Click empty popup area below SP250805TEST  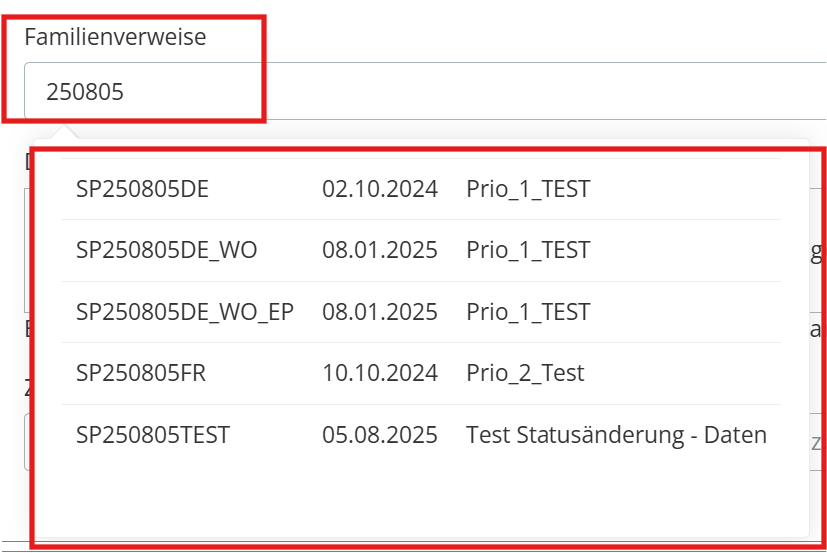[x=421, y=501]
